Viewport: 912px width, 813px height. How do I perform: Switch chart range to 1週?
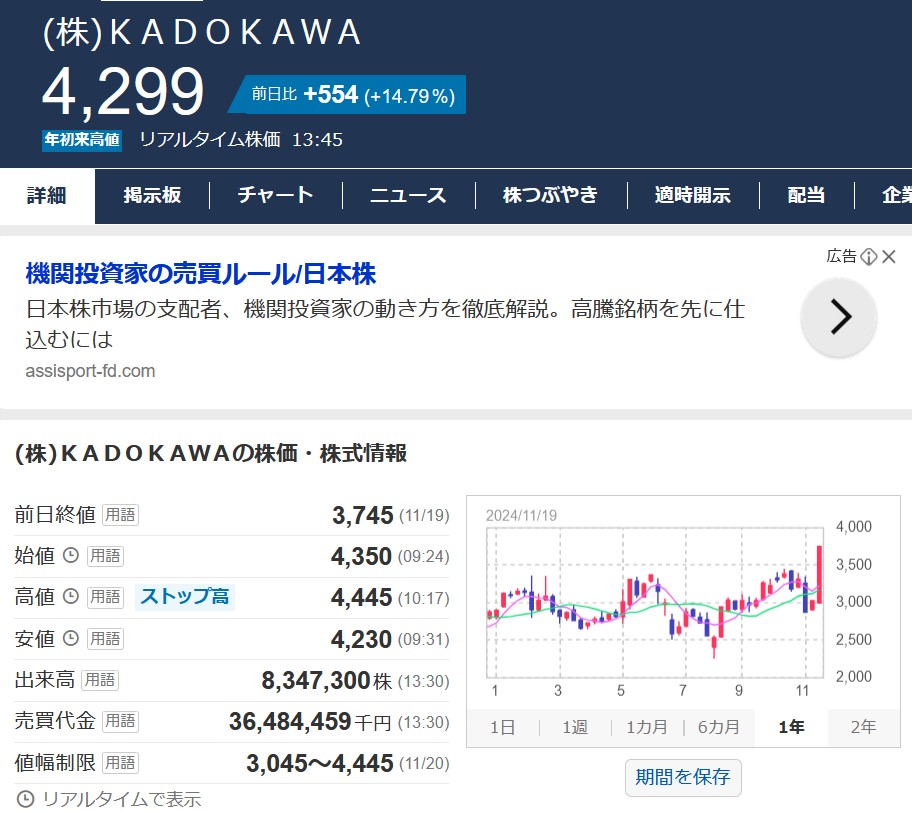tap(575, 727)
